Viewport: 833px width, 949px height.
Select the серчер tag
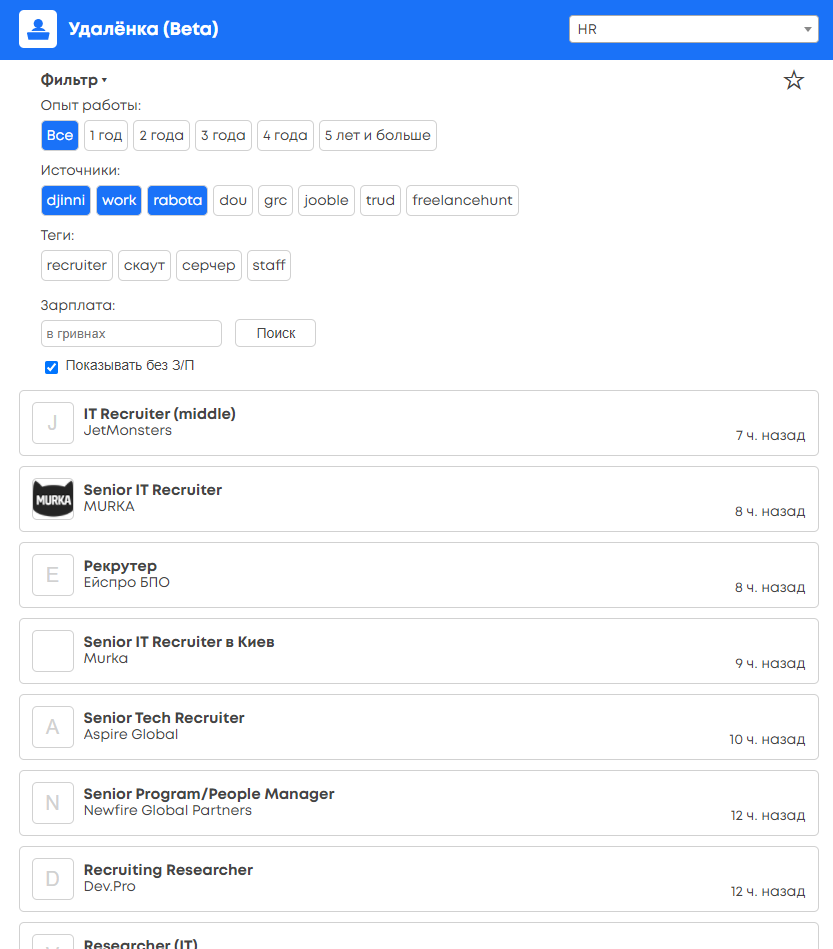click(209, 266)
